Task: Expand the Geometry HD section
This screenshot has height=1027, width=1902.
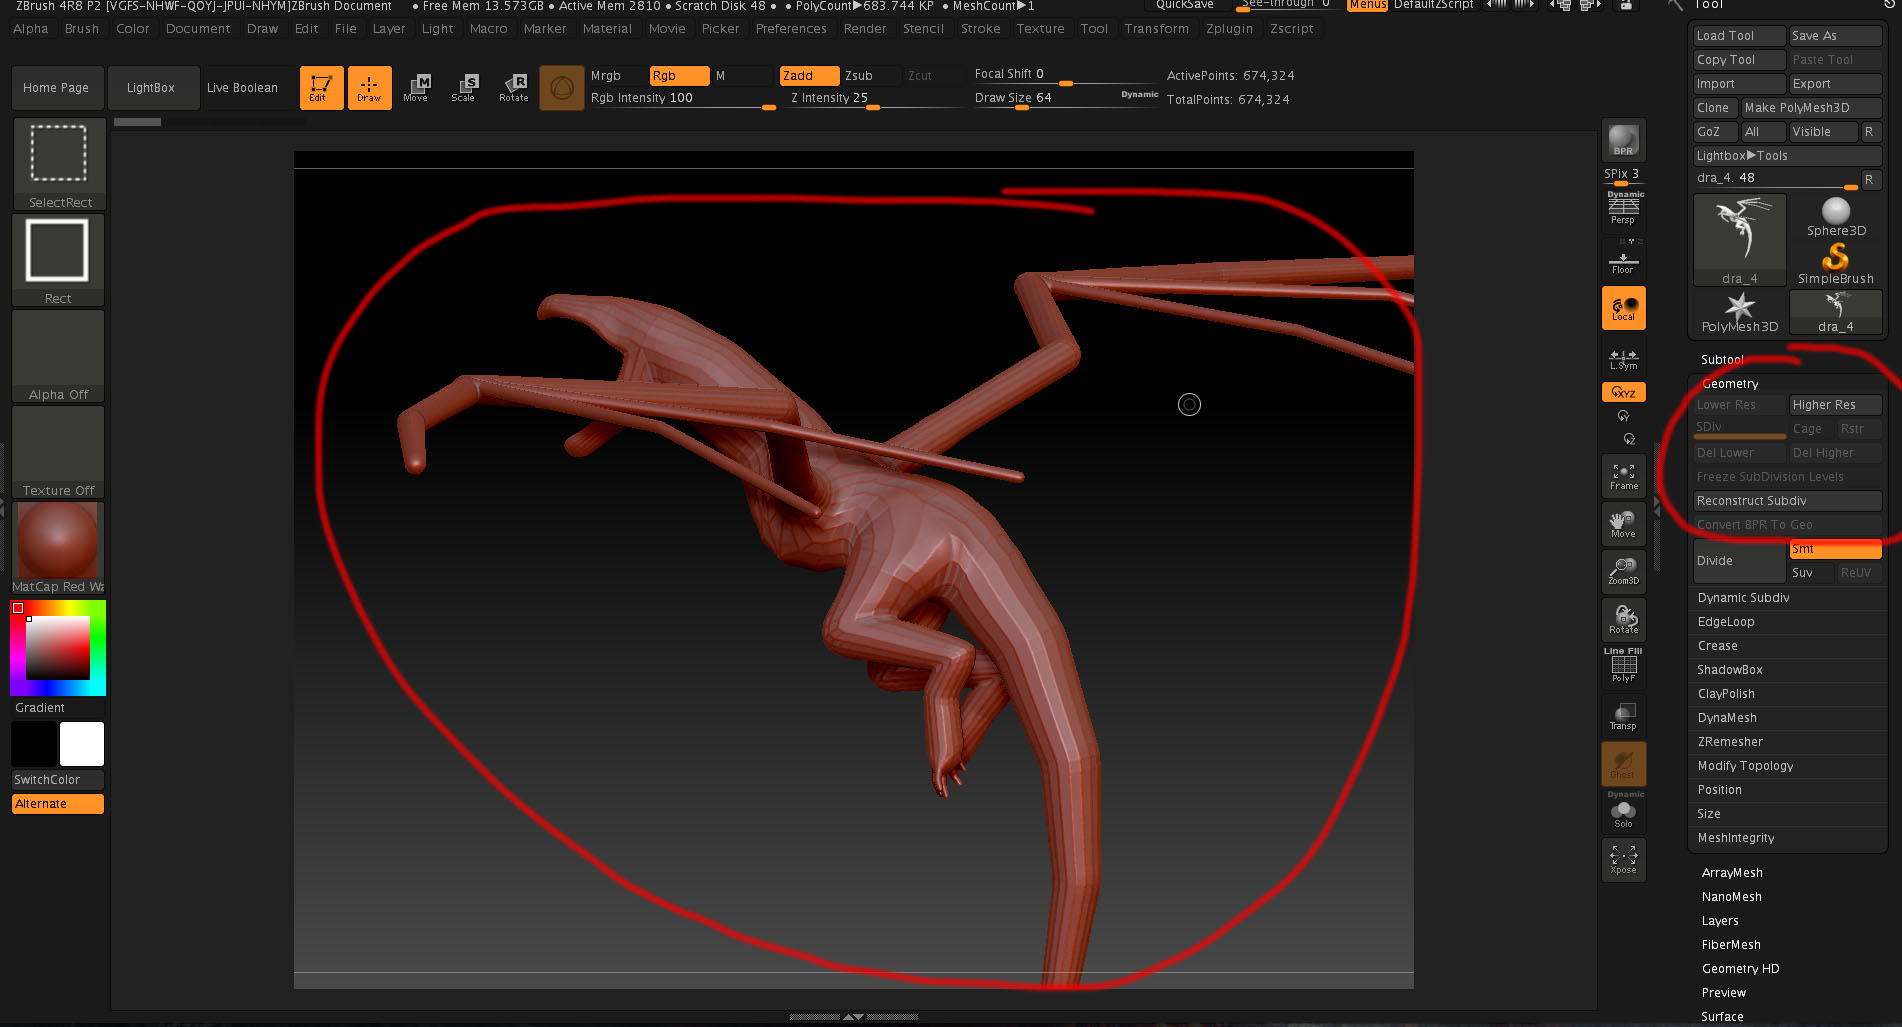Action: [x=1740, y=969]
